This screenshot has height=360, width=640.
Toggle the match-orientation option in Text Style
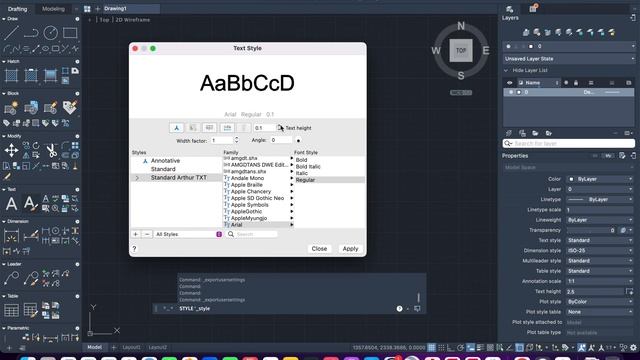click(x=193, y=128)
